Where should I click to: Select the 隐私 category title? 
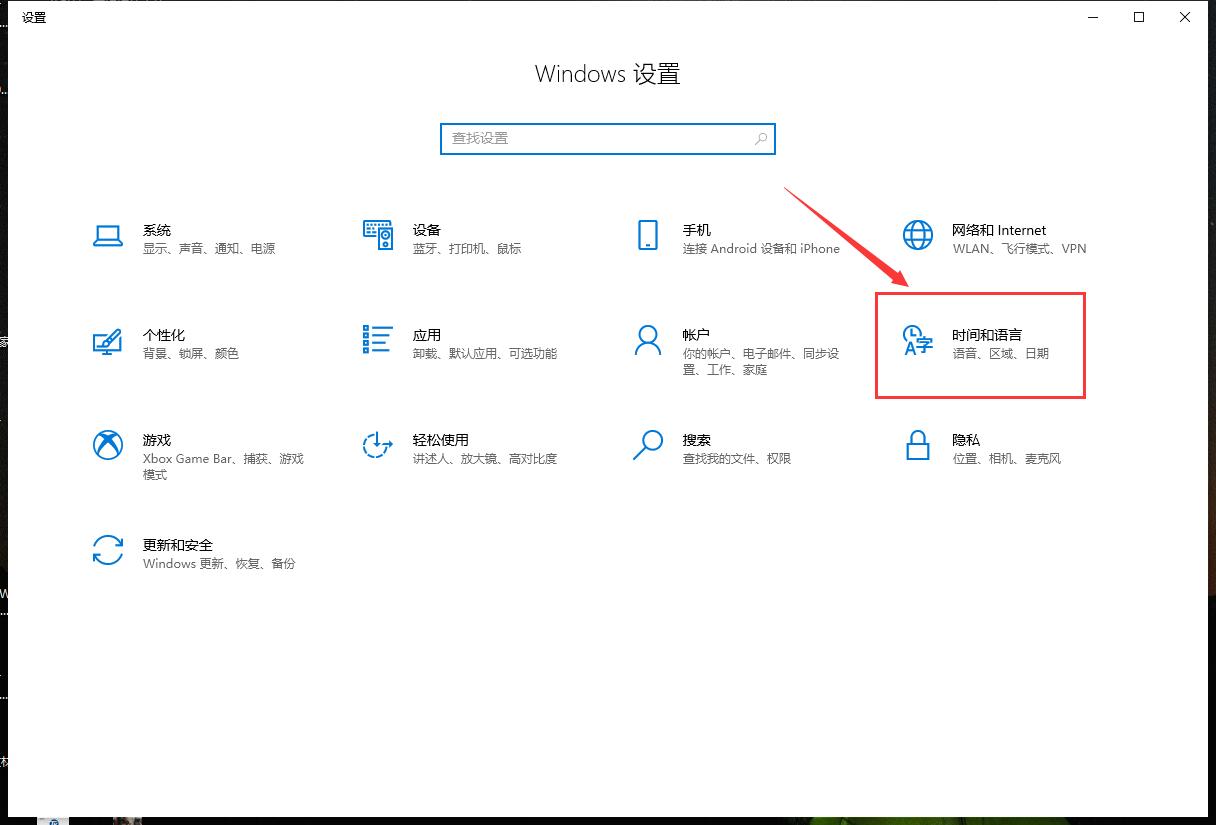966,440
